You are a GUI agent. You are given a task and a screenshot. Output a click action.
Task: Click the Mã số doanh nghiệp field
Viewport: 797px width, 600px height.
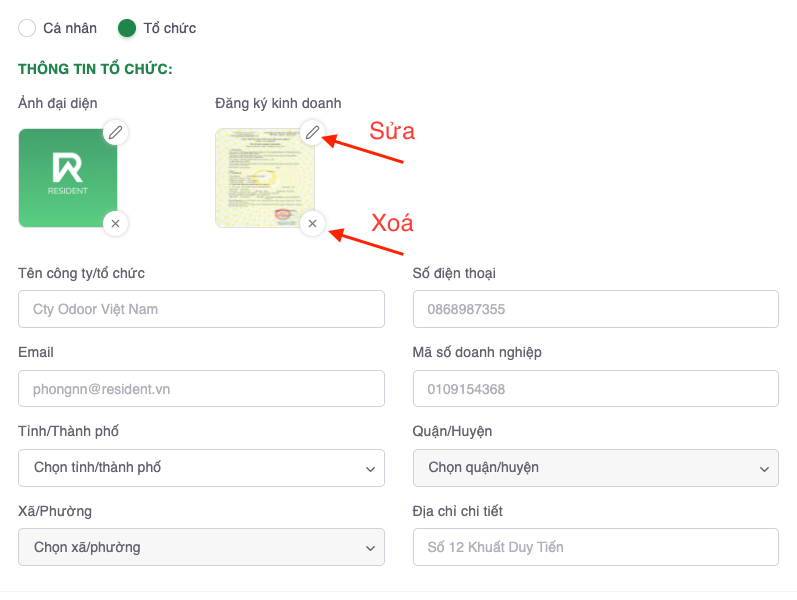click(595, 388)
